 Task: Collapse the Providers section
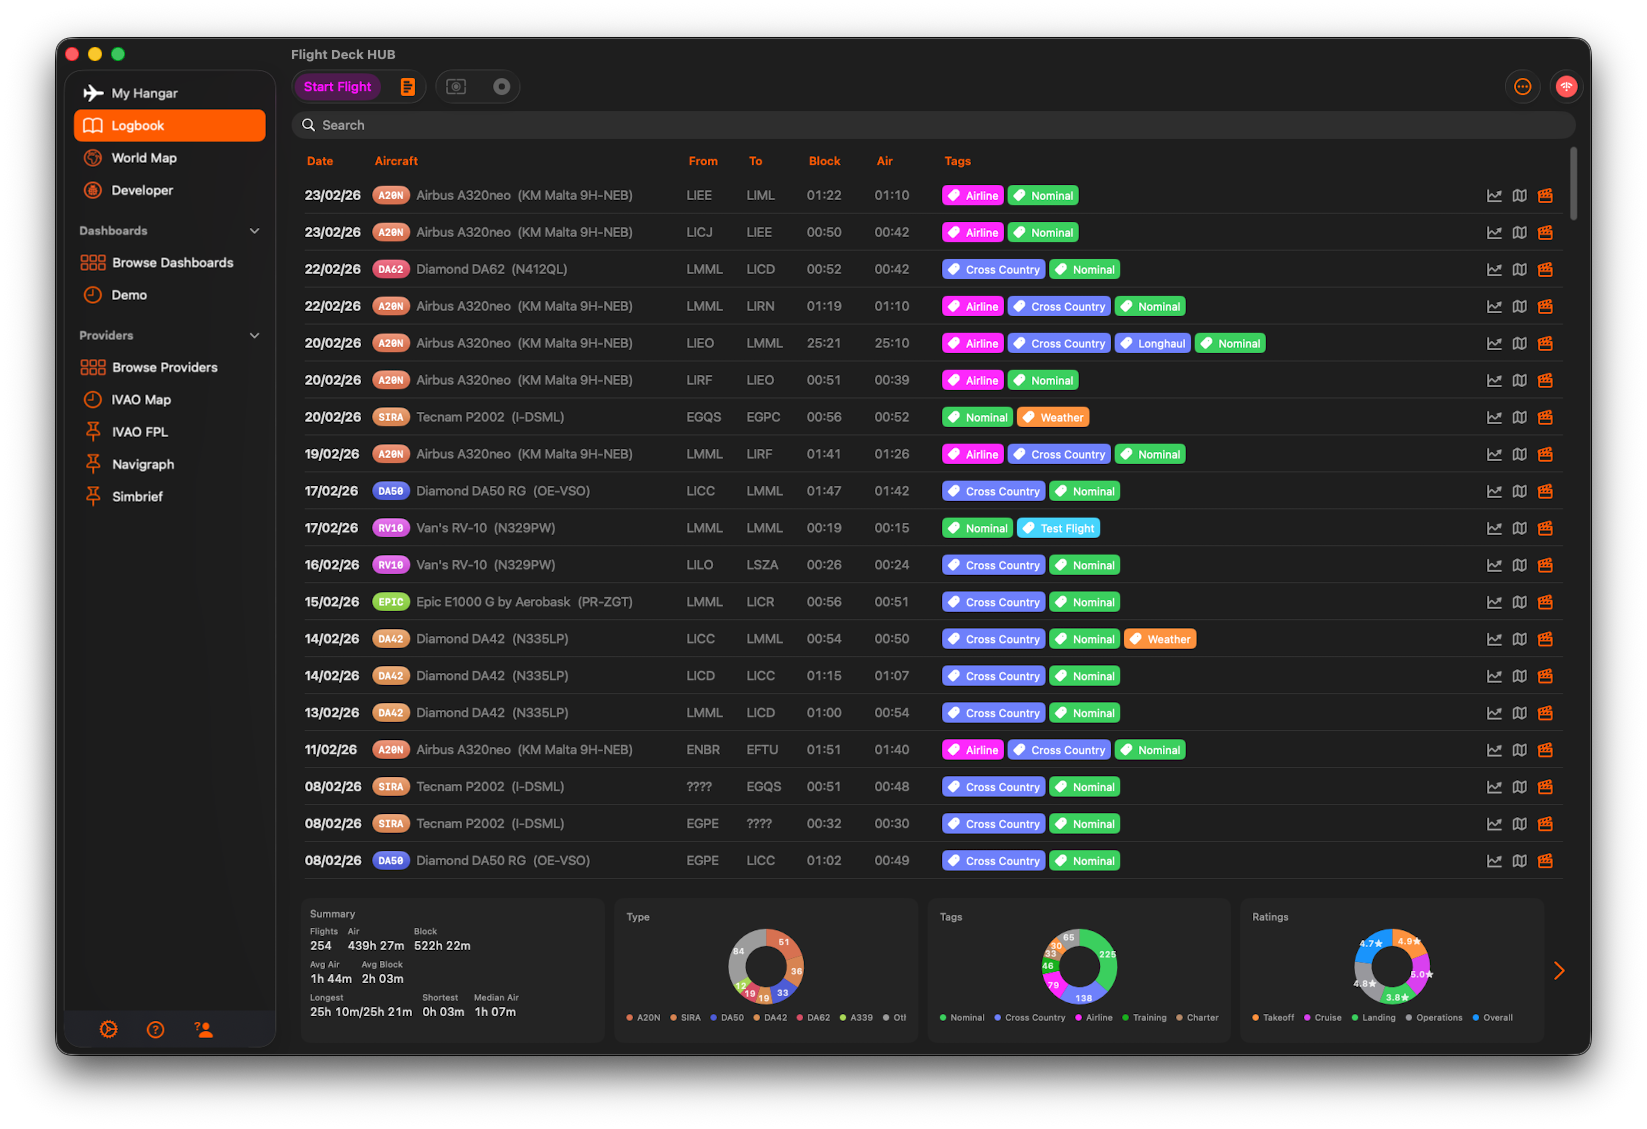254,336
